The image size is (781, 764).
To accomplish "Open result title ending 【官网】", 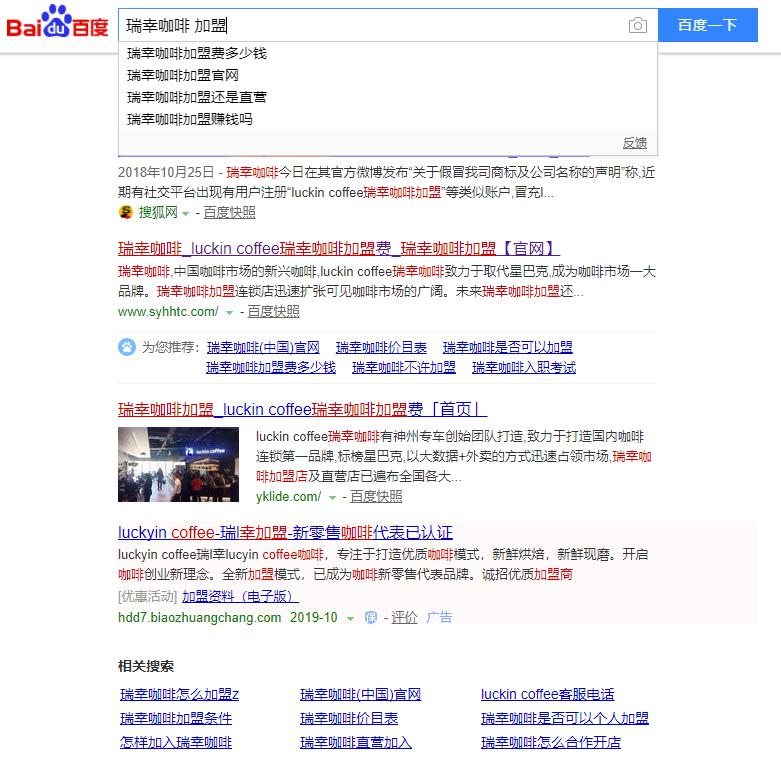I will click(x=339, y=248).
